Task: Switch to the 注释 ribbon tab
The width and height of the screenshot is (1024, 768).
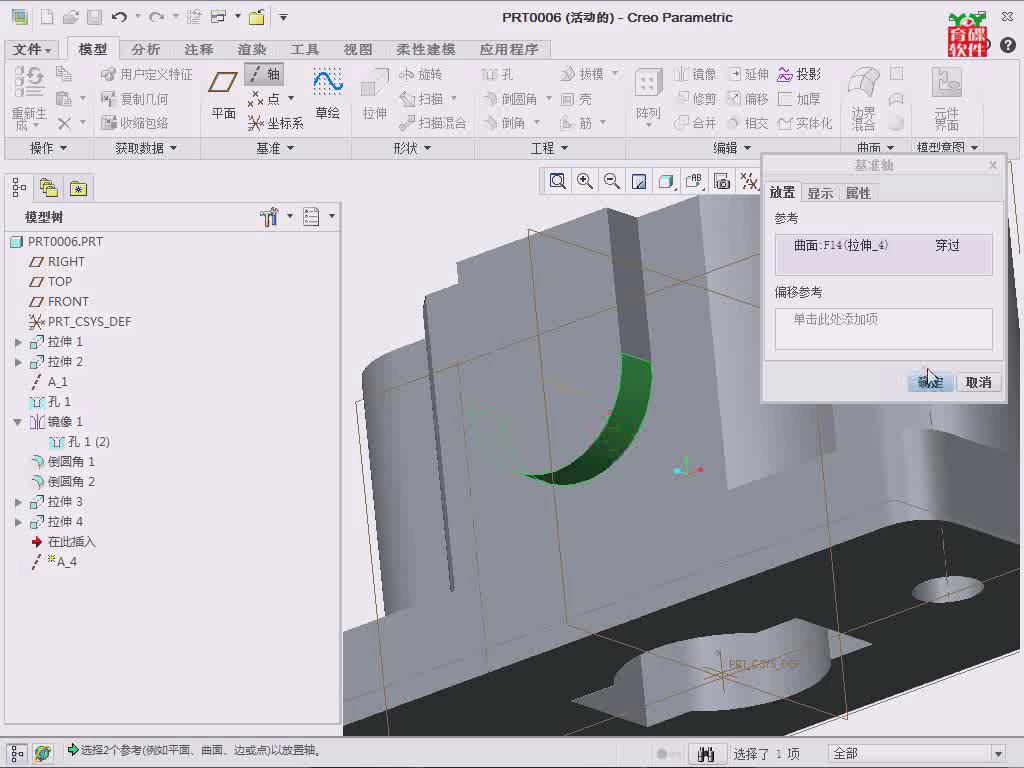Action: pos(199,49)
